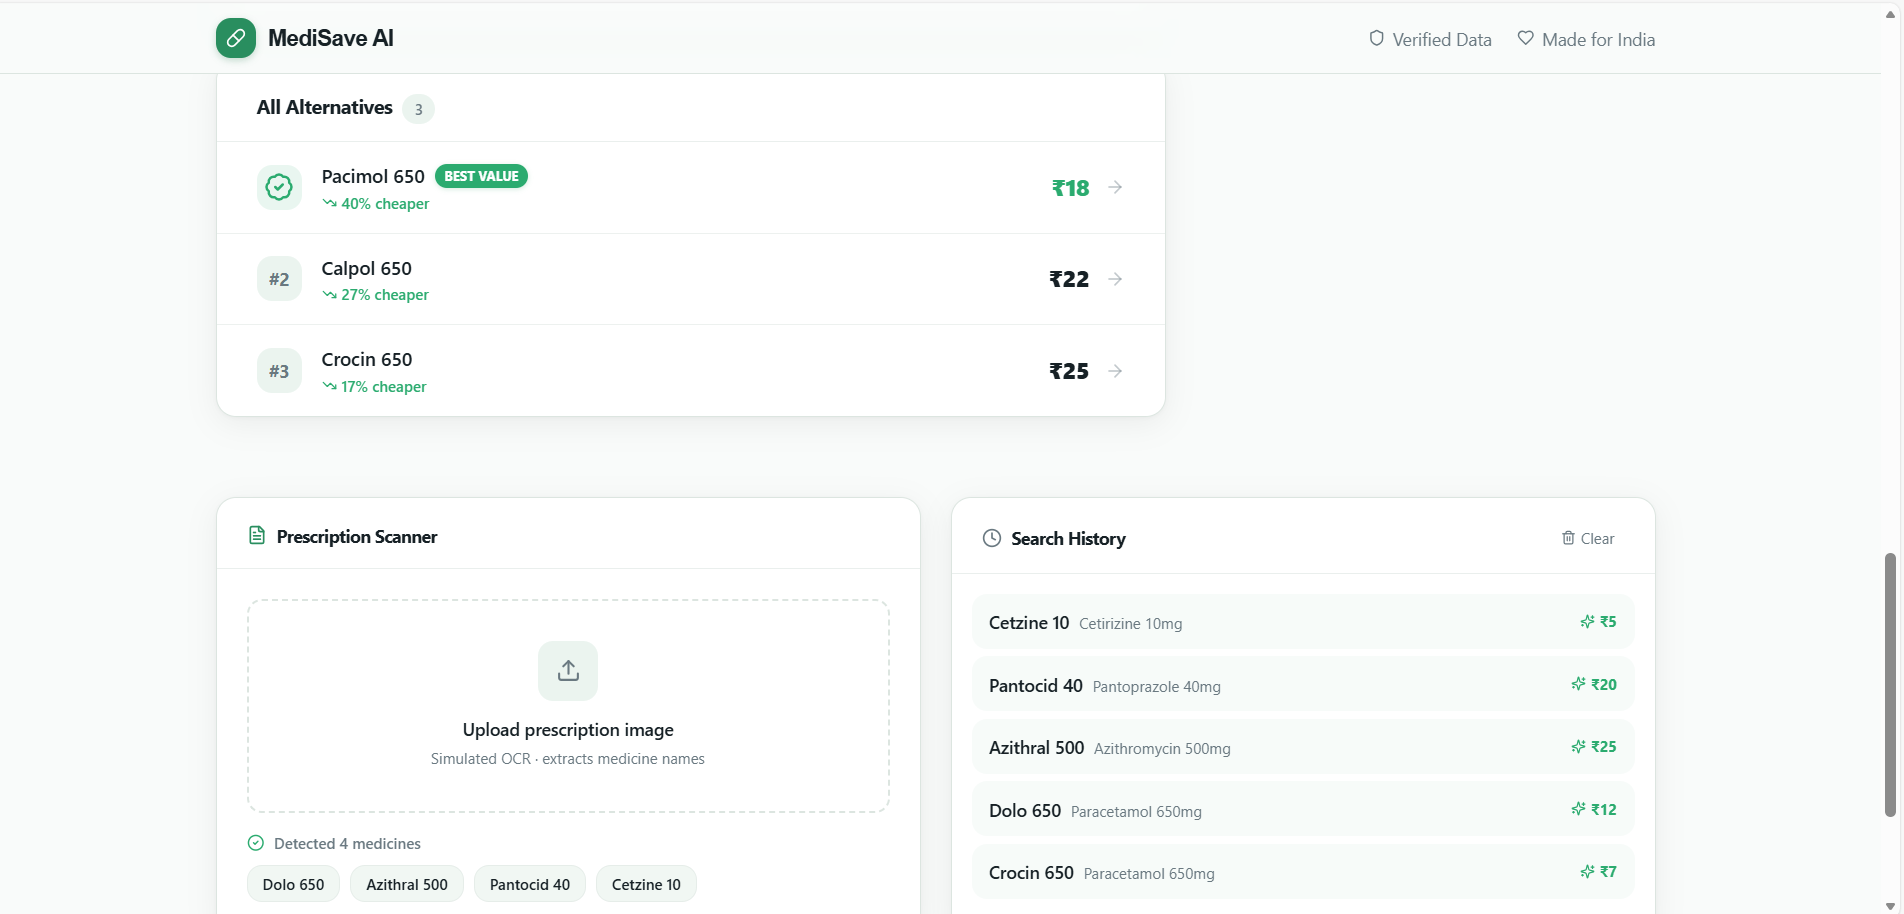
Task: Click the Crocin 650 alternative name
Action: pyautogui.click(x=367, y=360)
